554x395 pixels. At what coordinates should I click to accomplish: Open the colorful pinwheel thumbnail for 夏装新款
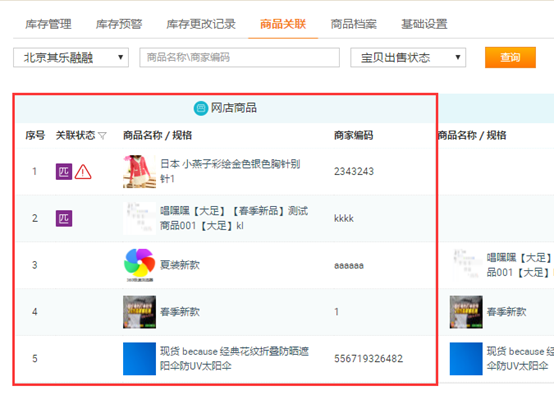point(140,265)
